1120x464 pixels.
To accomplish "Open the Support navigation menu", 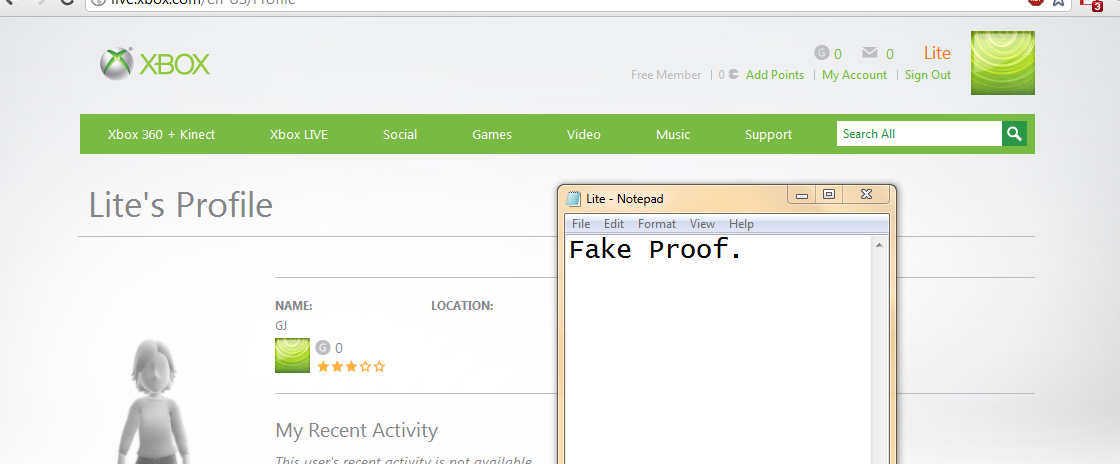I will point(768,134).
